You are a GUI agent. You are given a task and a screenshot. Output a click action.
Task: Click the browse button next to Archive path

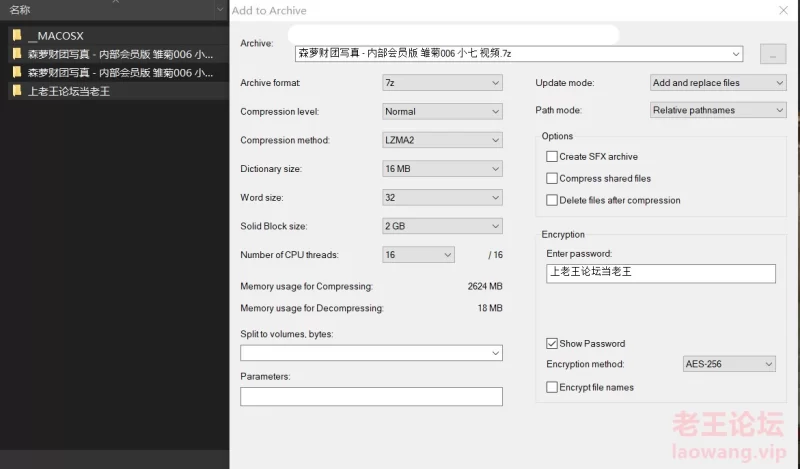tap(772, 54)
